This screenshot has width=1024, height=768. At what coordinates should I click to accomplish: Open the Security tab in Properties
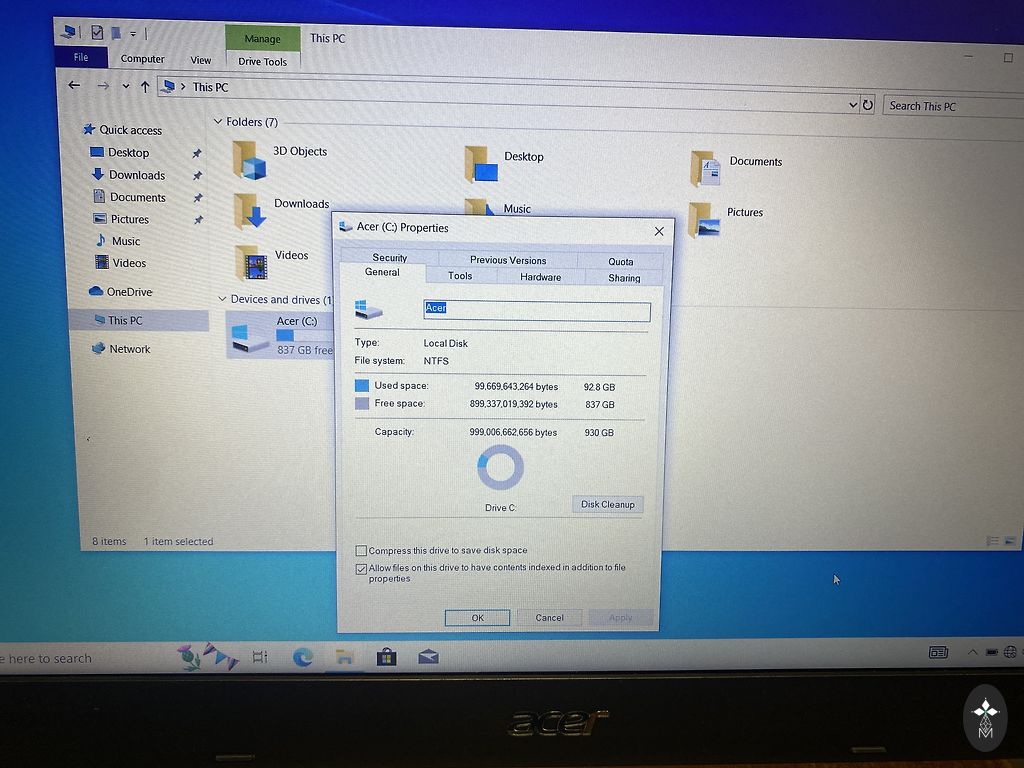coord(389,258)
